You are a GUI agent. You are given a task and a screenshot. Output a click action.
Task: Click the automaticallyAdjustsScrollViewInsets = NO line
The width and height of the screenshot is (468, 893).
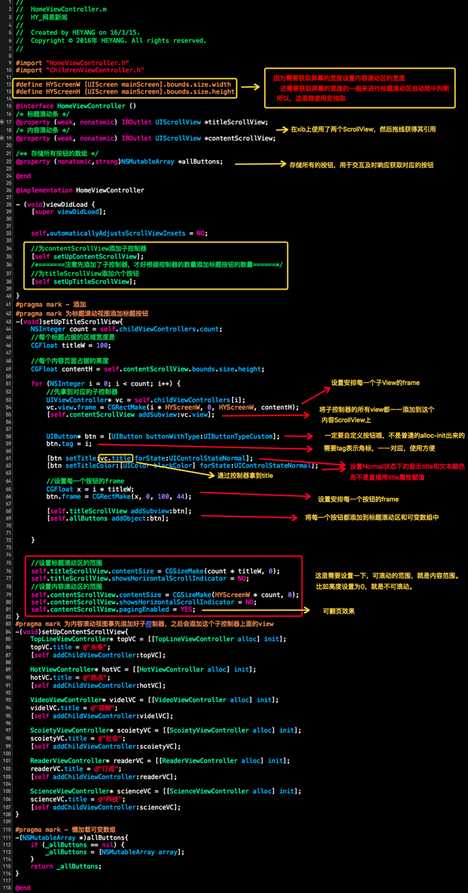pos(119,233)
